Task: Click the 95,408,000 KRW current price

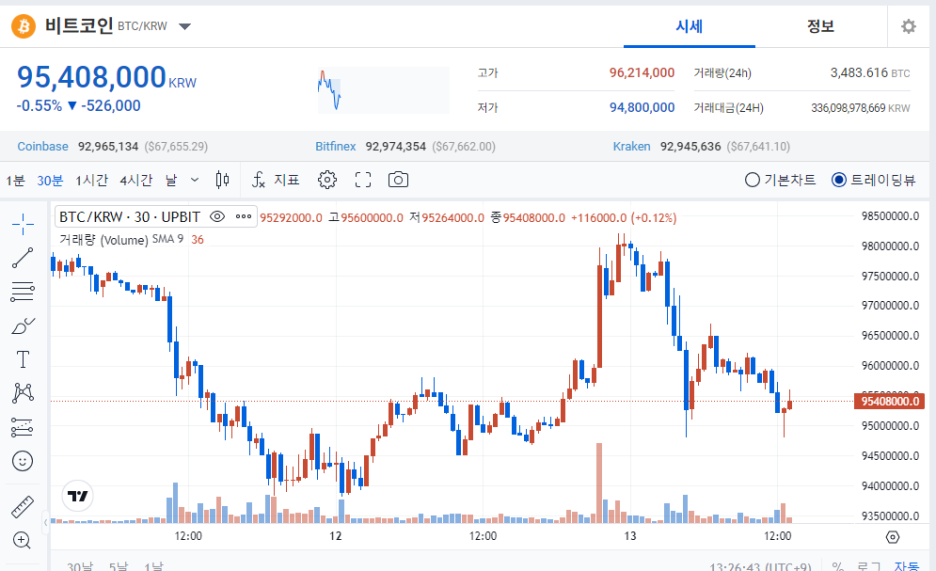Action: click(106, 78)
